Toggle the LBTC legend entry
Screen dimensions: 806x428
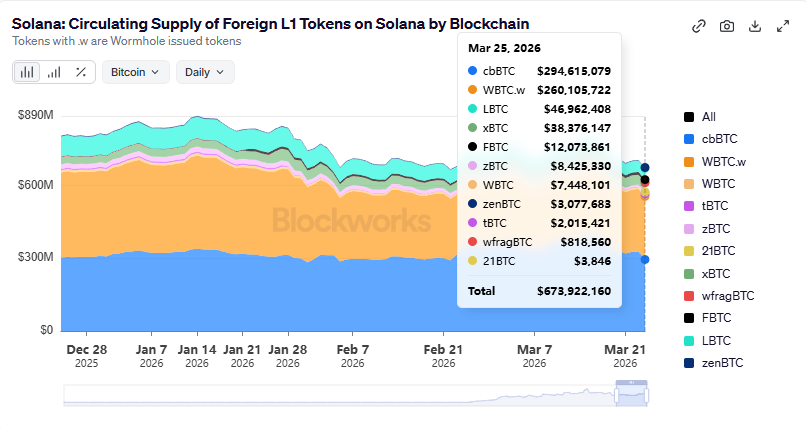714,341
